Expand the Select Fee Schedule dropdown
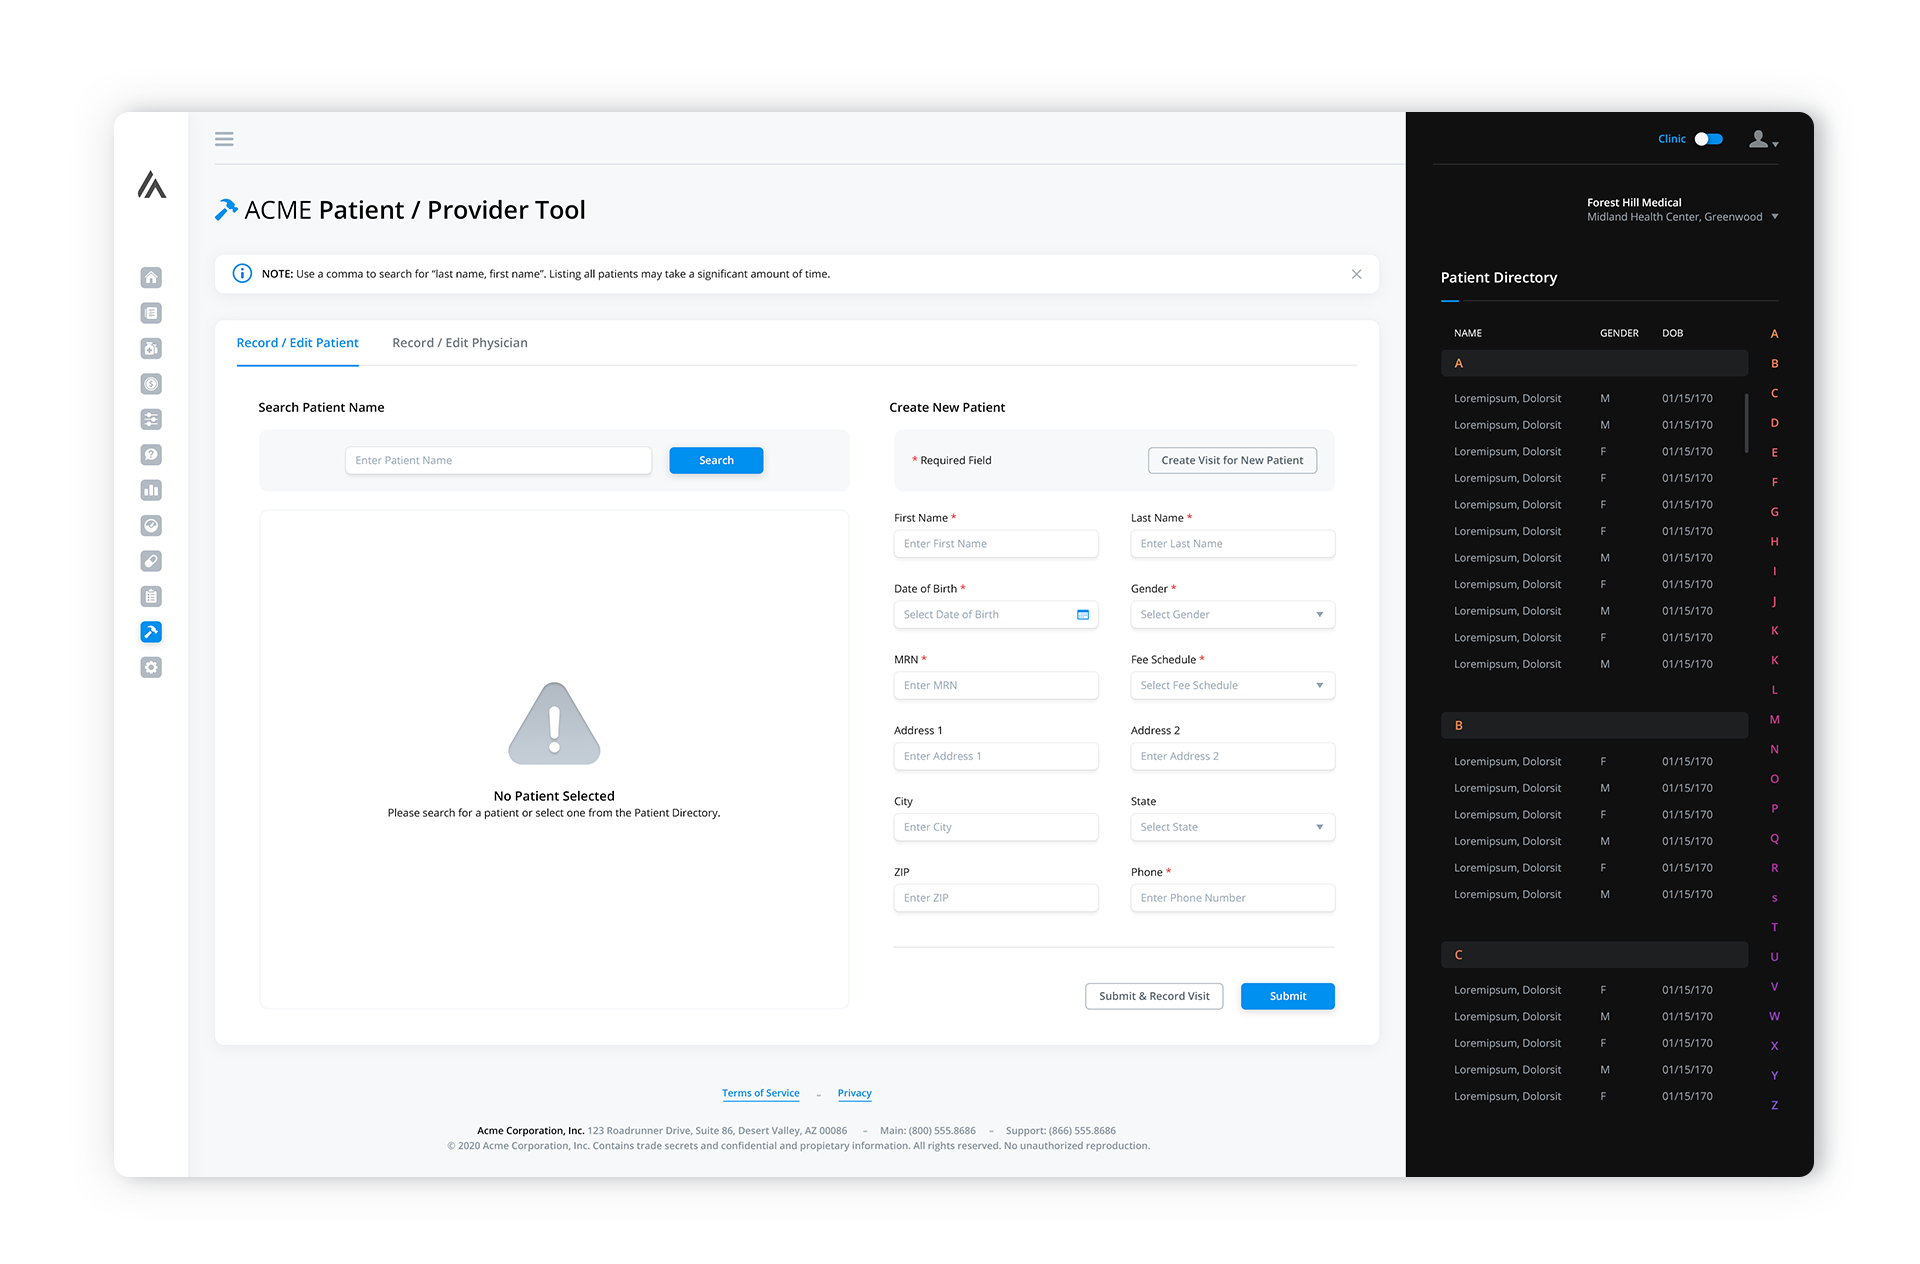The width and height of the screenshot is (1920, 1264). 1232,685
